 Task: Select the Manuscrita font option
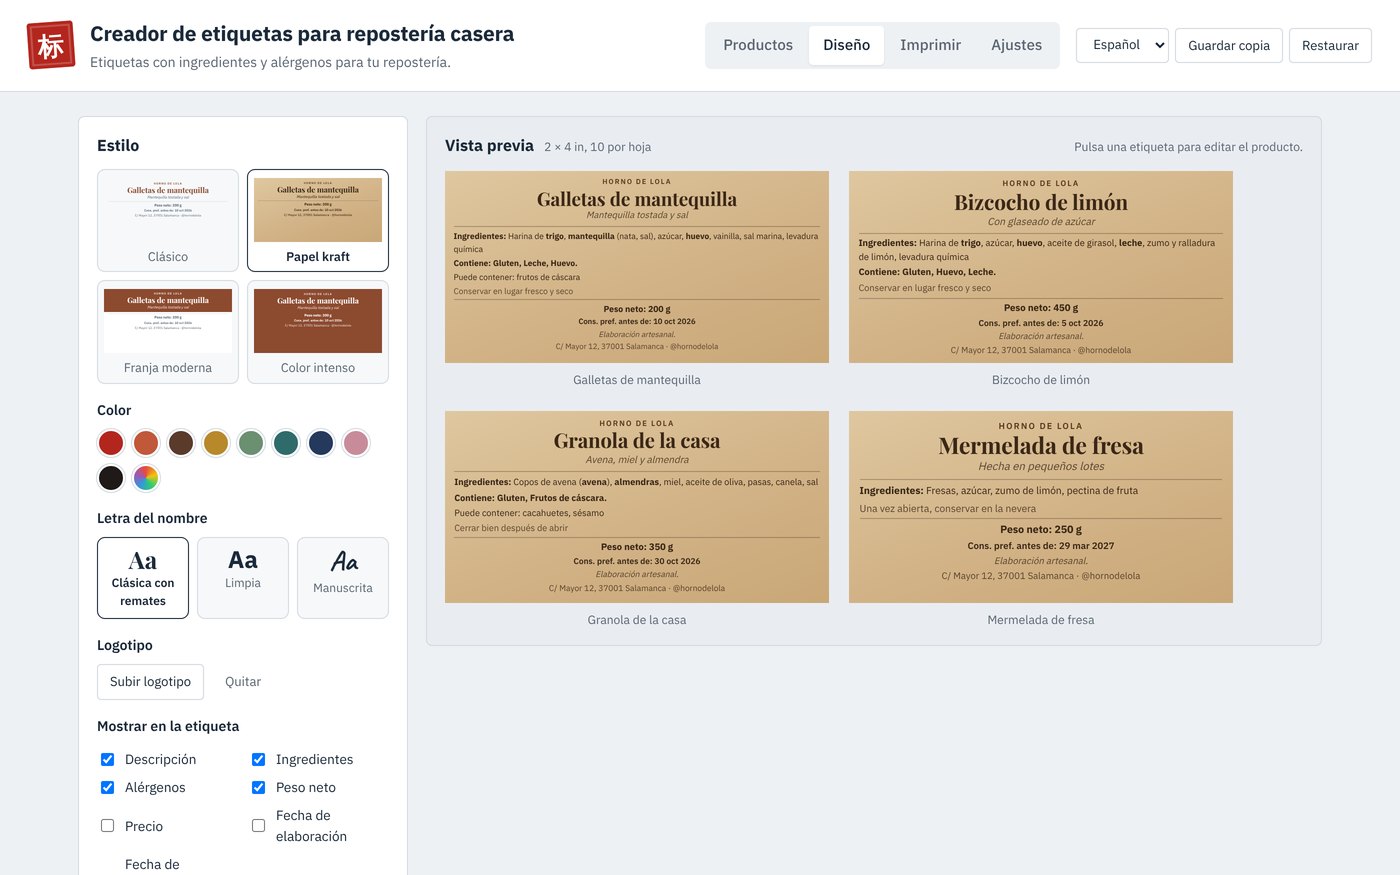pos(343,578)
